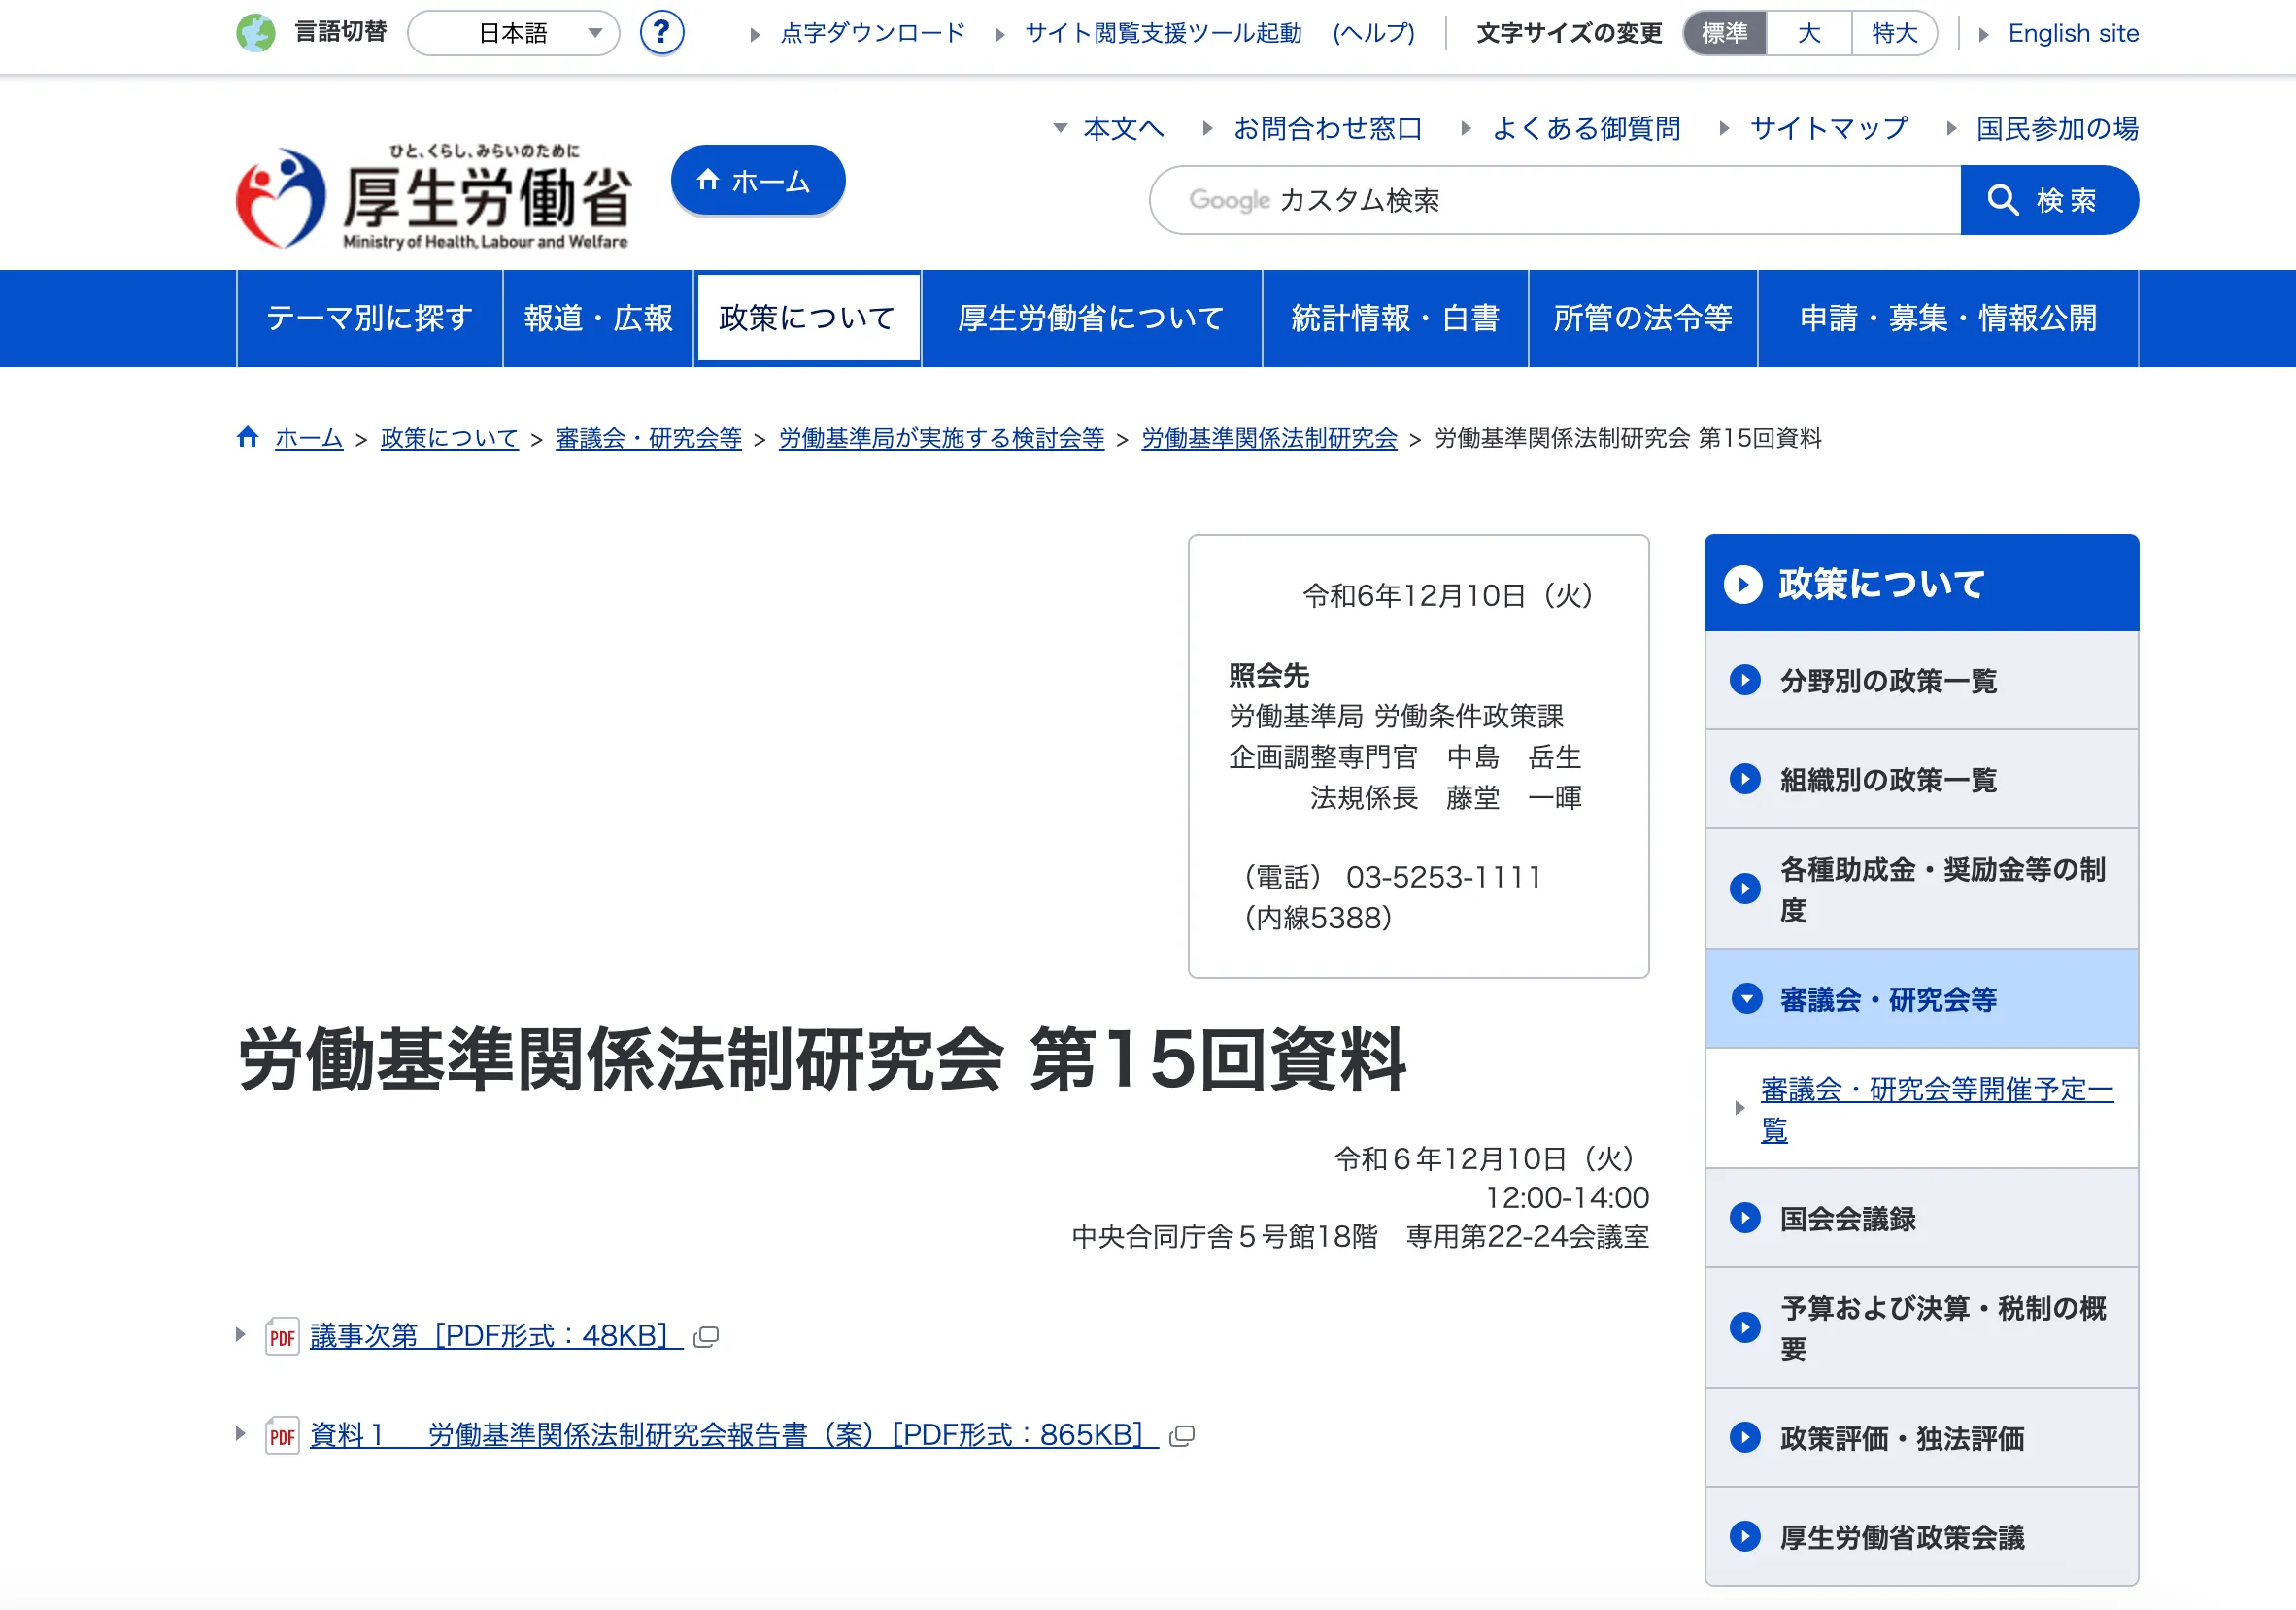2296x1610 pixels.
Task: Click the copy icon after 議事次第 link
Action: coord(706,1337)
